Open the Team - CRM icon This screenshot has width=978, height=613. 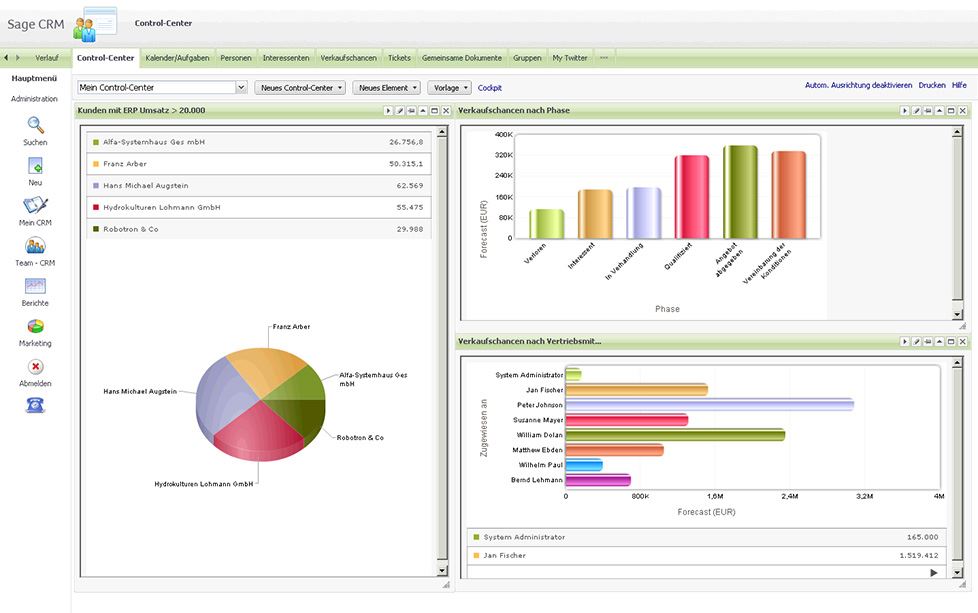pyautogui.click(x=35, y=246)
